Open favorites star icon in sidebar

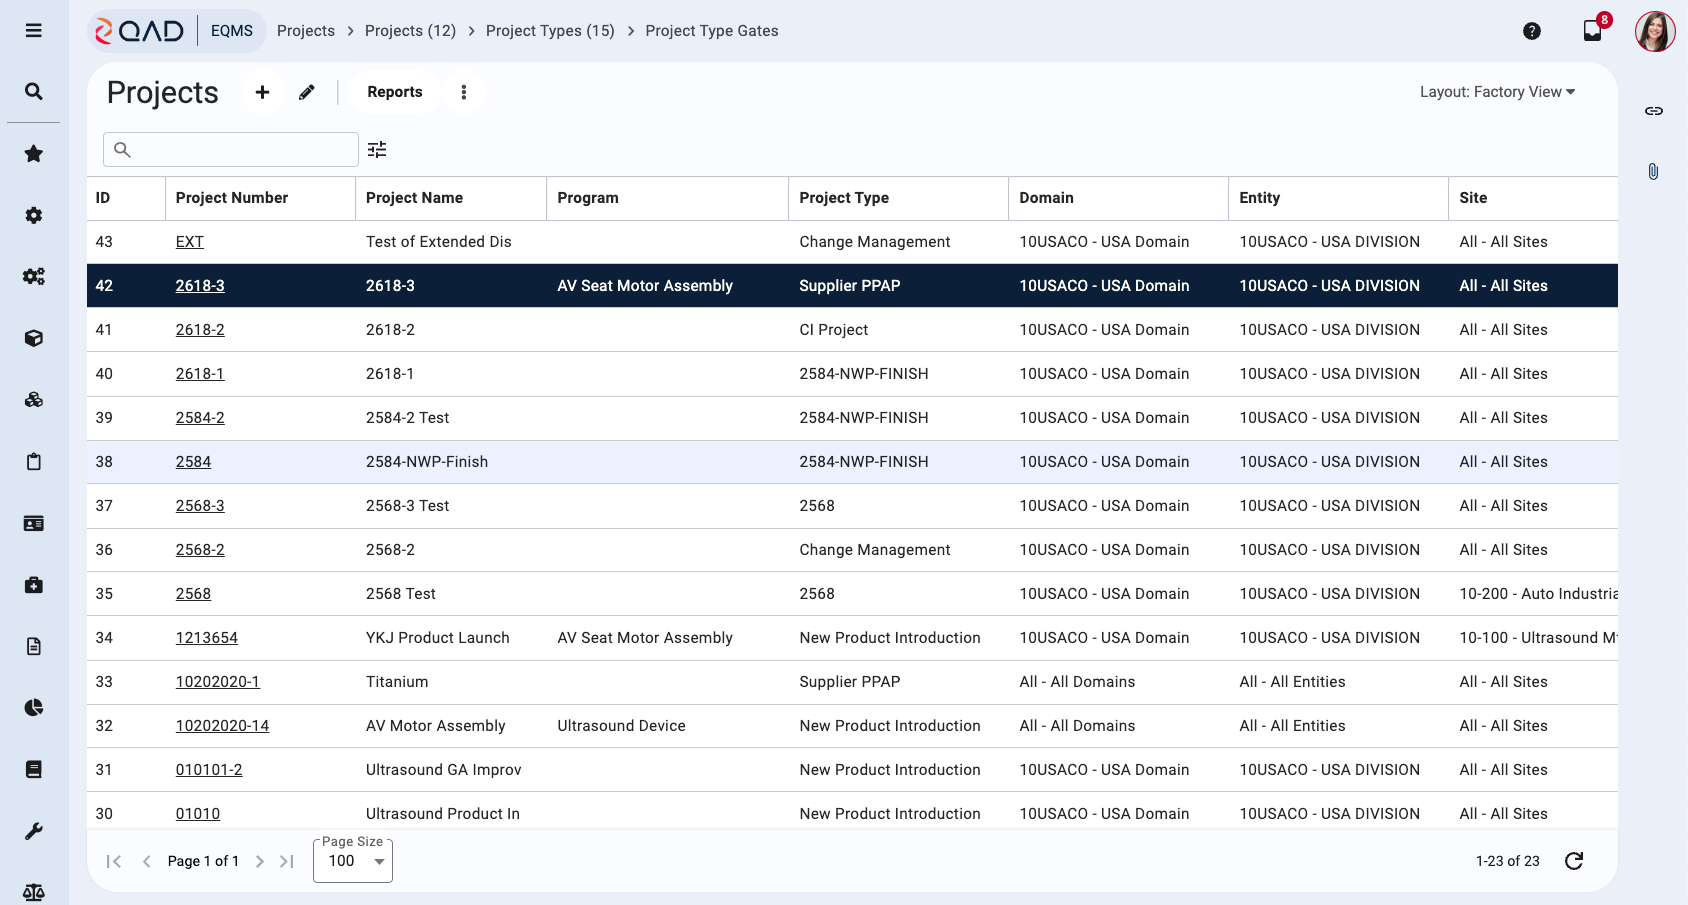[x=33, y=154]
